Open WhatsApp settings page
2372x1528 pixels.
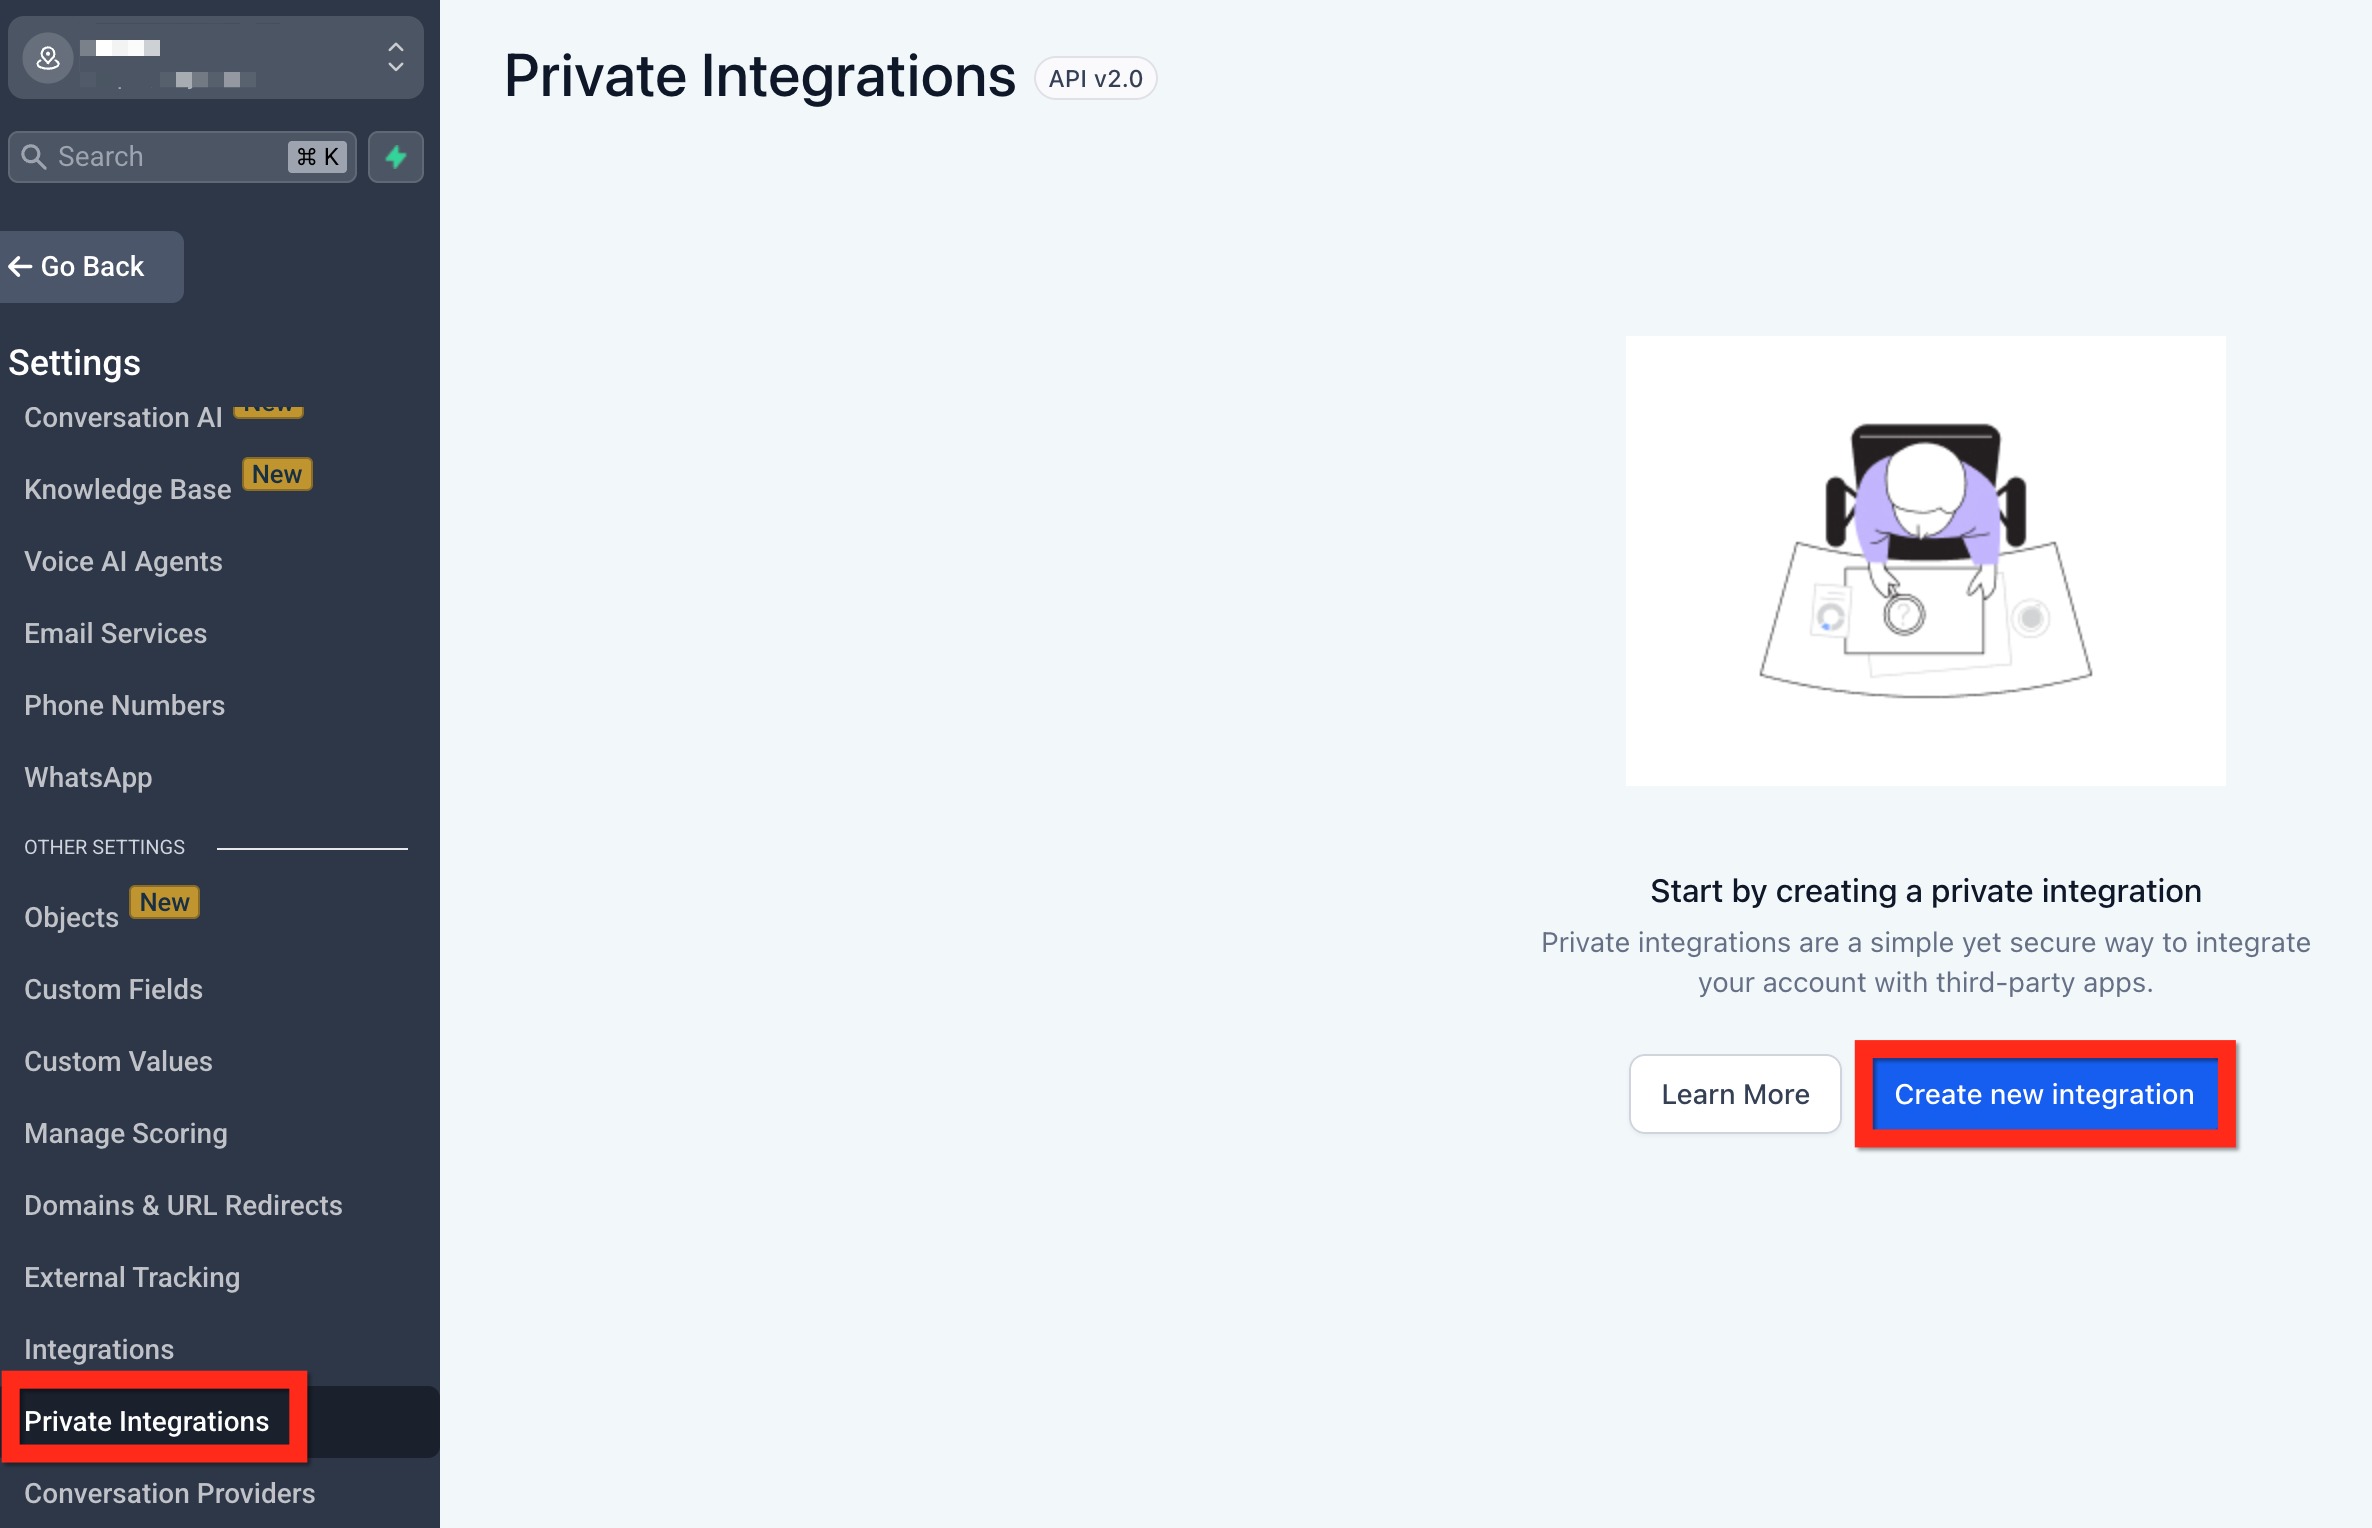click(x=88, y=778)
